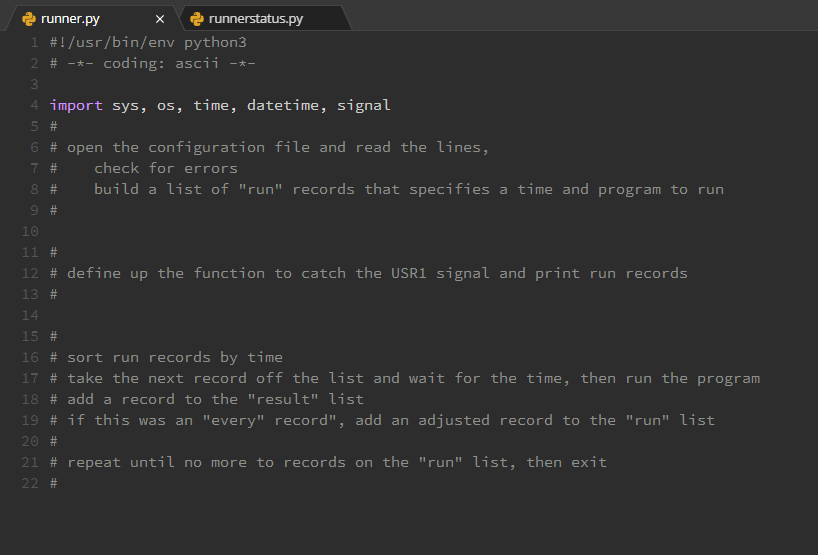Viewport: 818px width, 555px height.
Task: Close the runner.py tab
Action: [x=160, y=19]
